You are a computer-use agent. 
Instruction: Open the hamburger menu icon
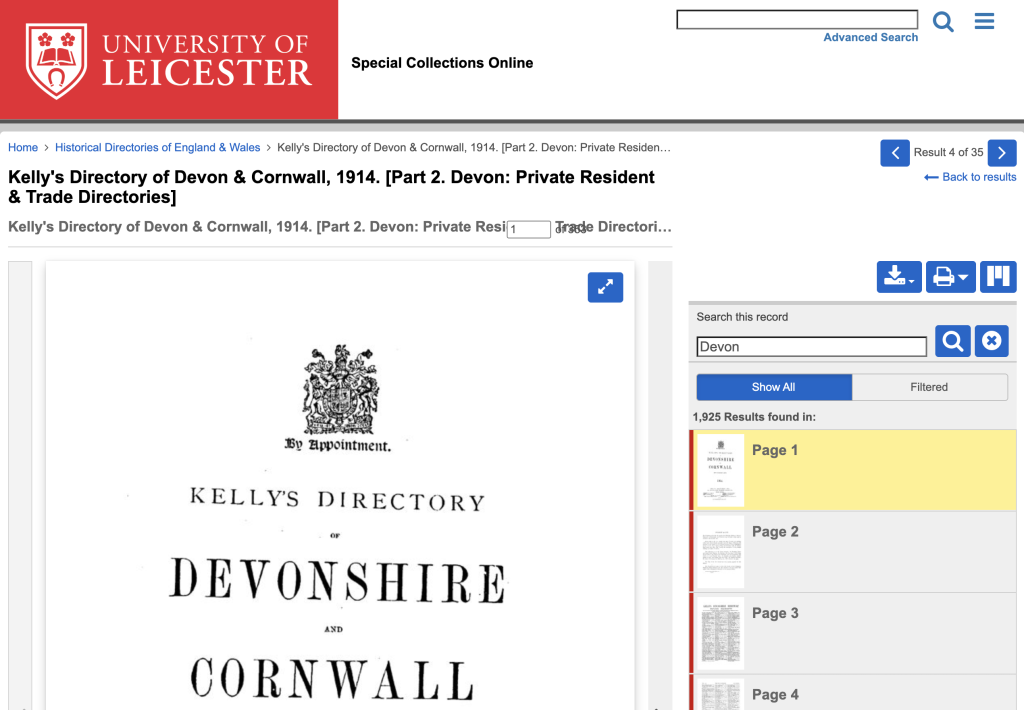point(984,21)
